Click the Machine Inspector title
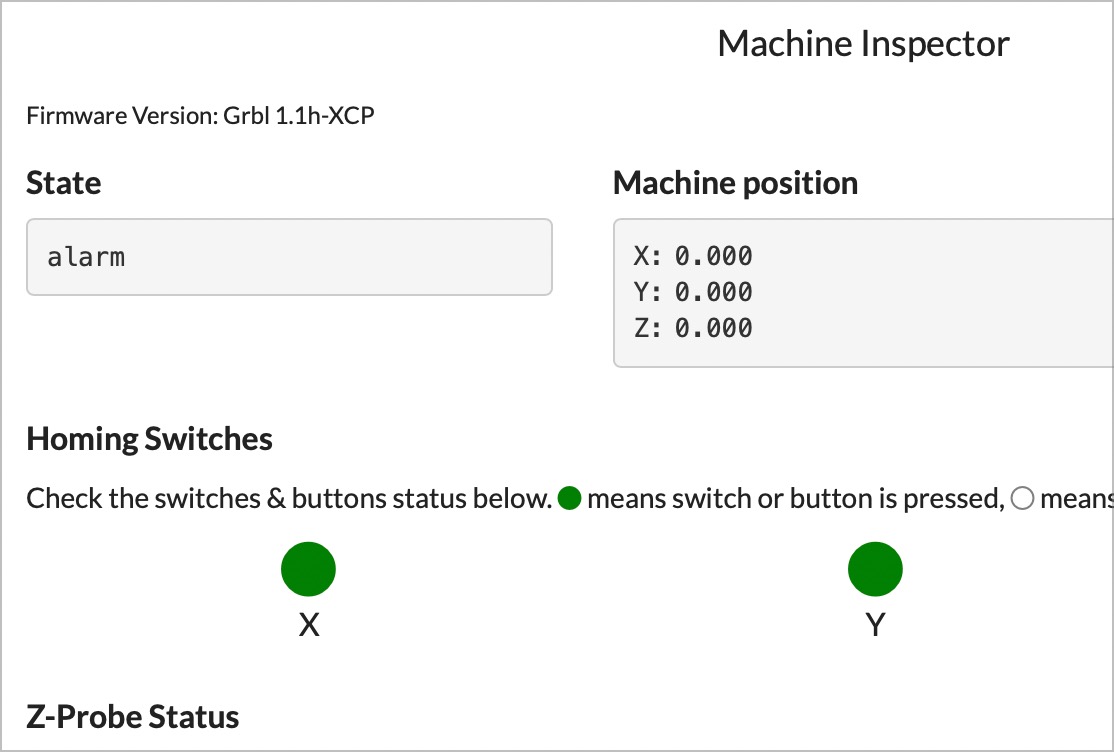The height and width of the screenshot is (752, 1114). (x=863, y=43)
